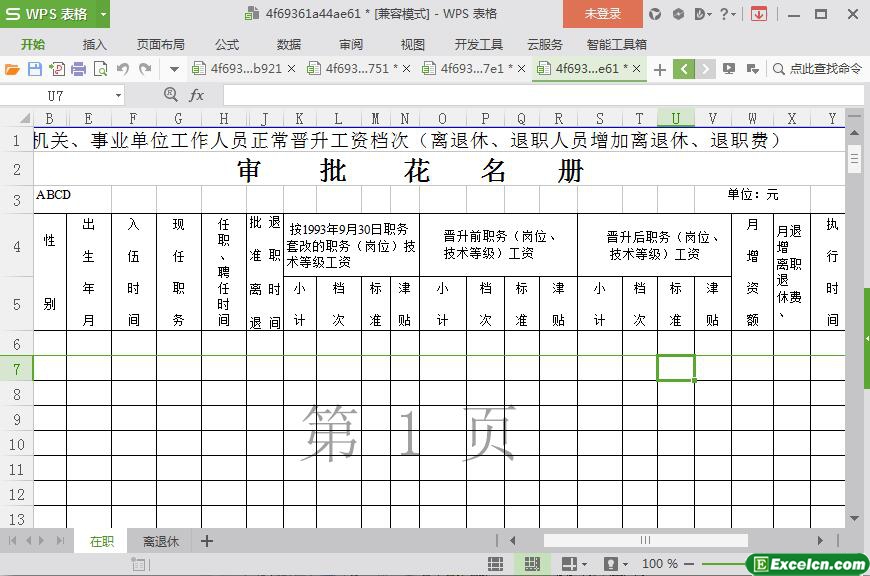This screenshot has height=576, width=870.
Task: Click the 点此查找命令 search command box
Action: point(817,69)
